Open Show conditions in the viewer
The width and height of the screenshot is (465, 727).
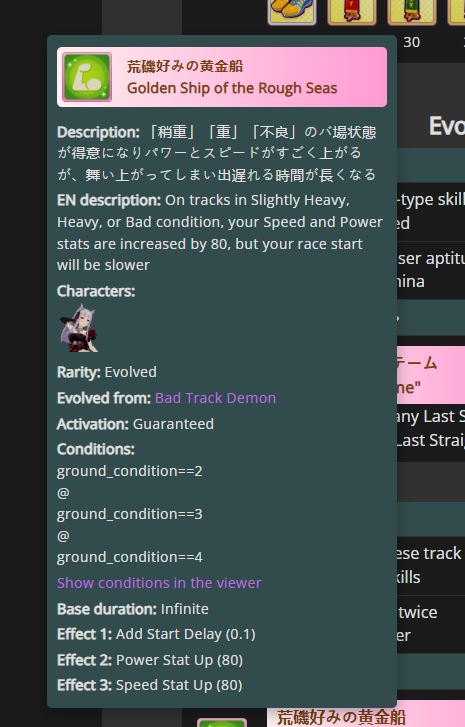159,583
